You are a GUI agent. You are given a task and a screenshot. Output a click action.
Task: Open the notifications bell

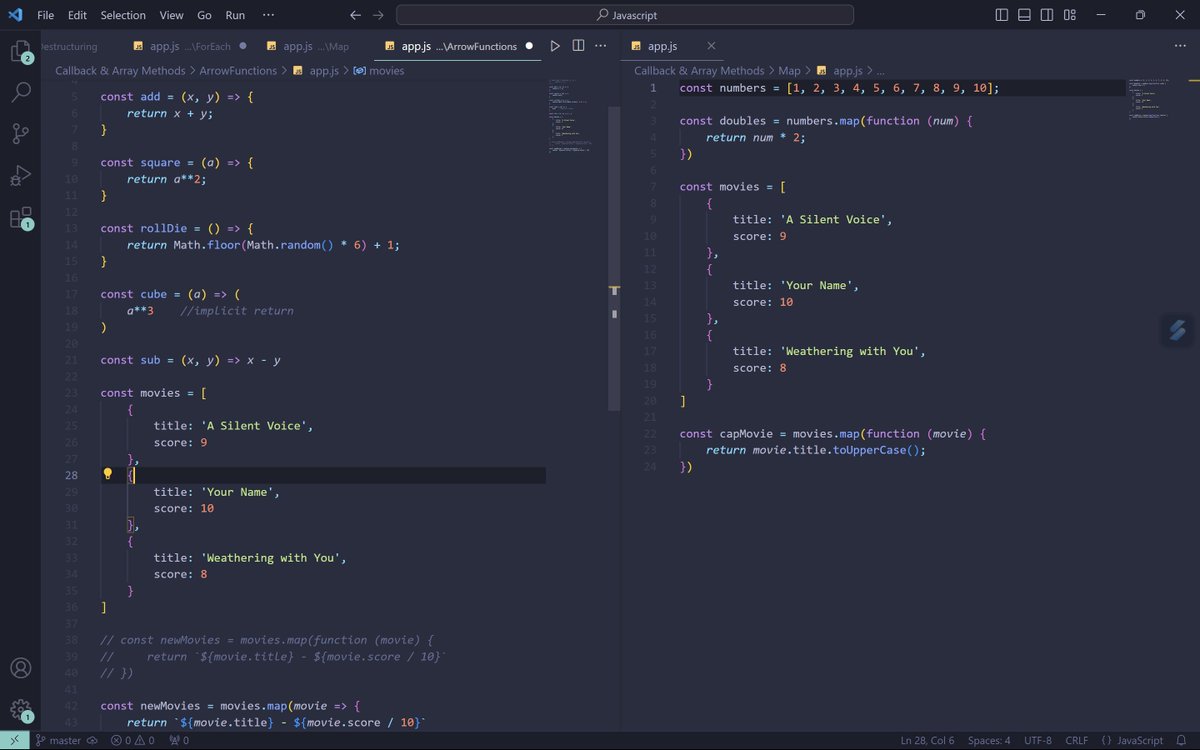point(1180,740)
